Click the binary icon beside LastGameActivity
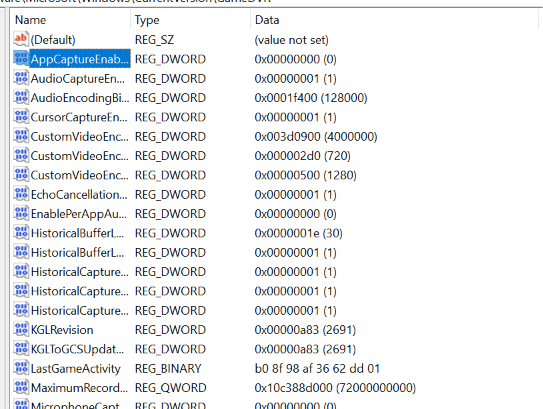 point(21,368)
